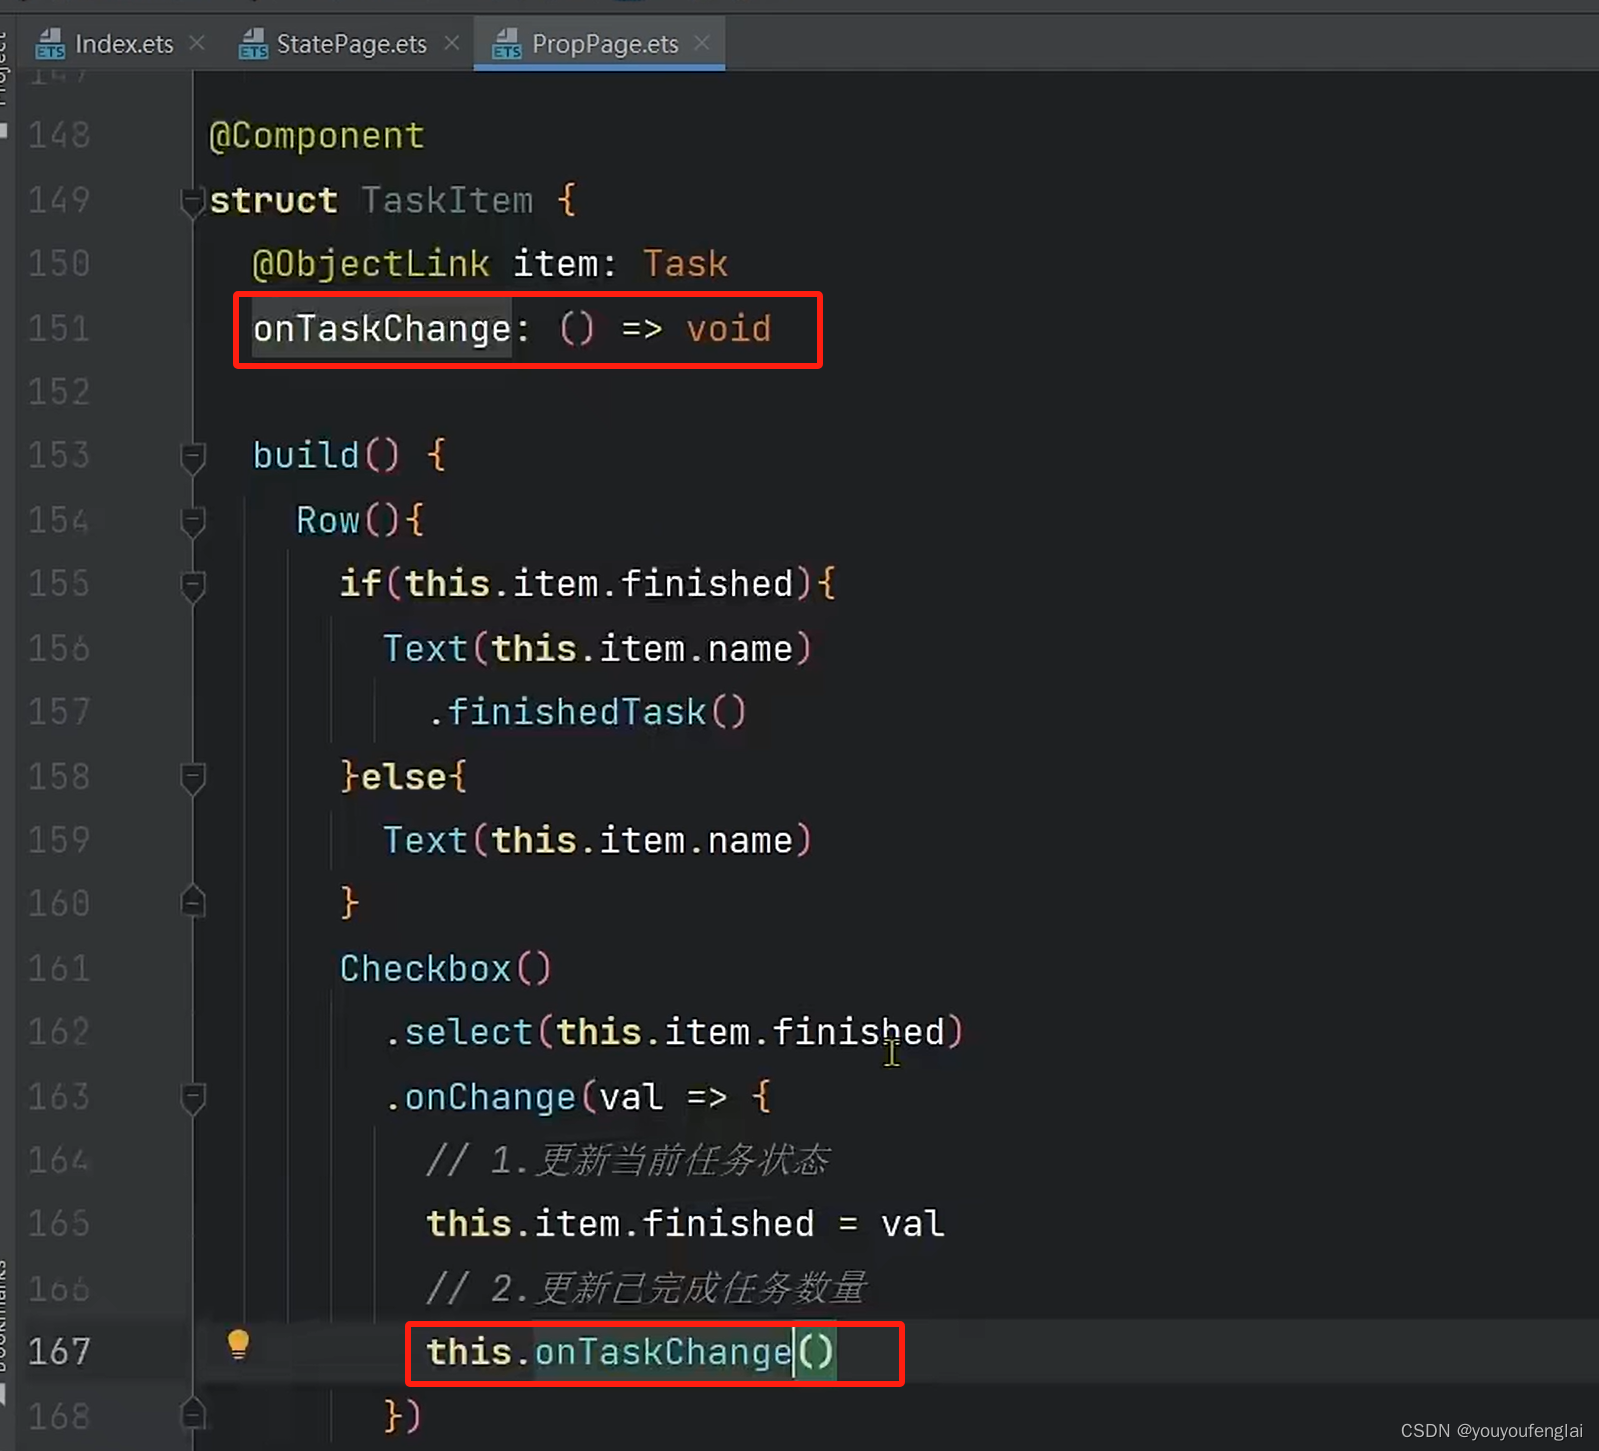The width and height of the screenshot is (1599, 1451).
Task: Switch to the Index.ets tab
Action: pyautogui.click(x=124, y=44)
